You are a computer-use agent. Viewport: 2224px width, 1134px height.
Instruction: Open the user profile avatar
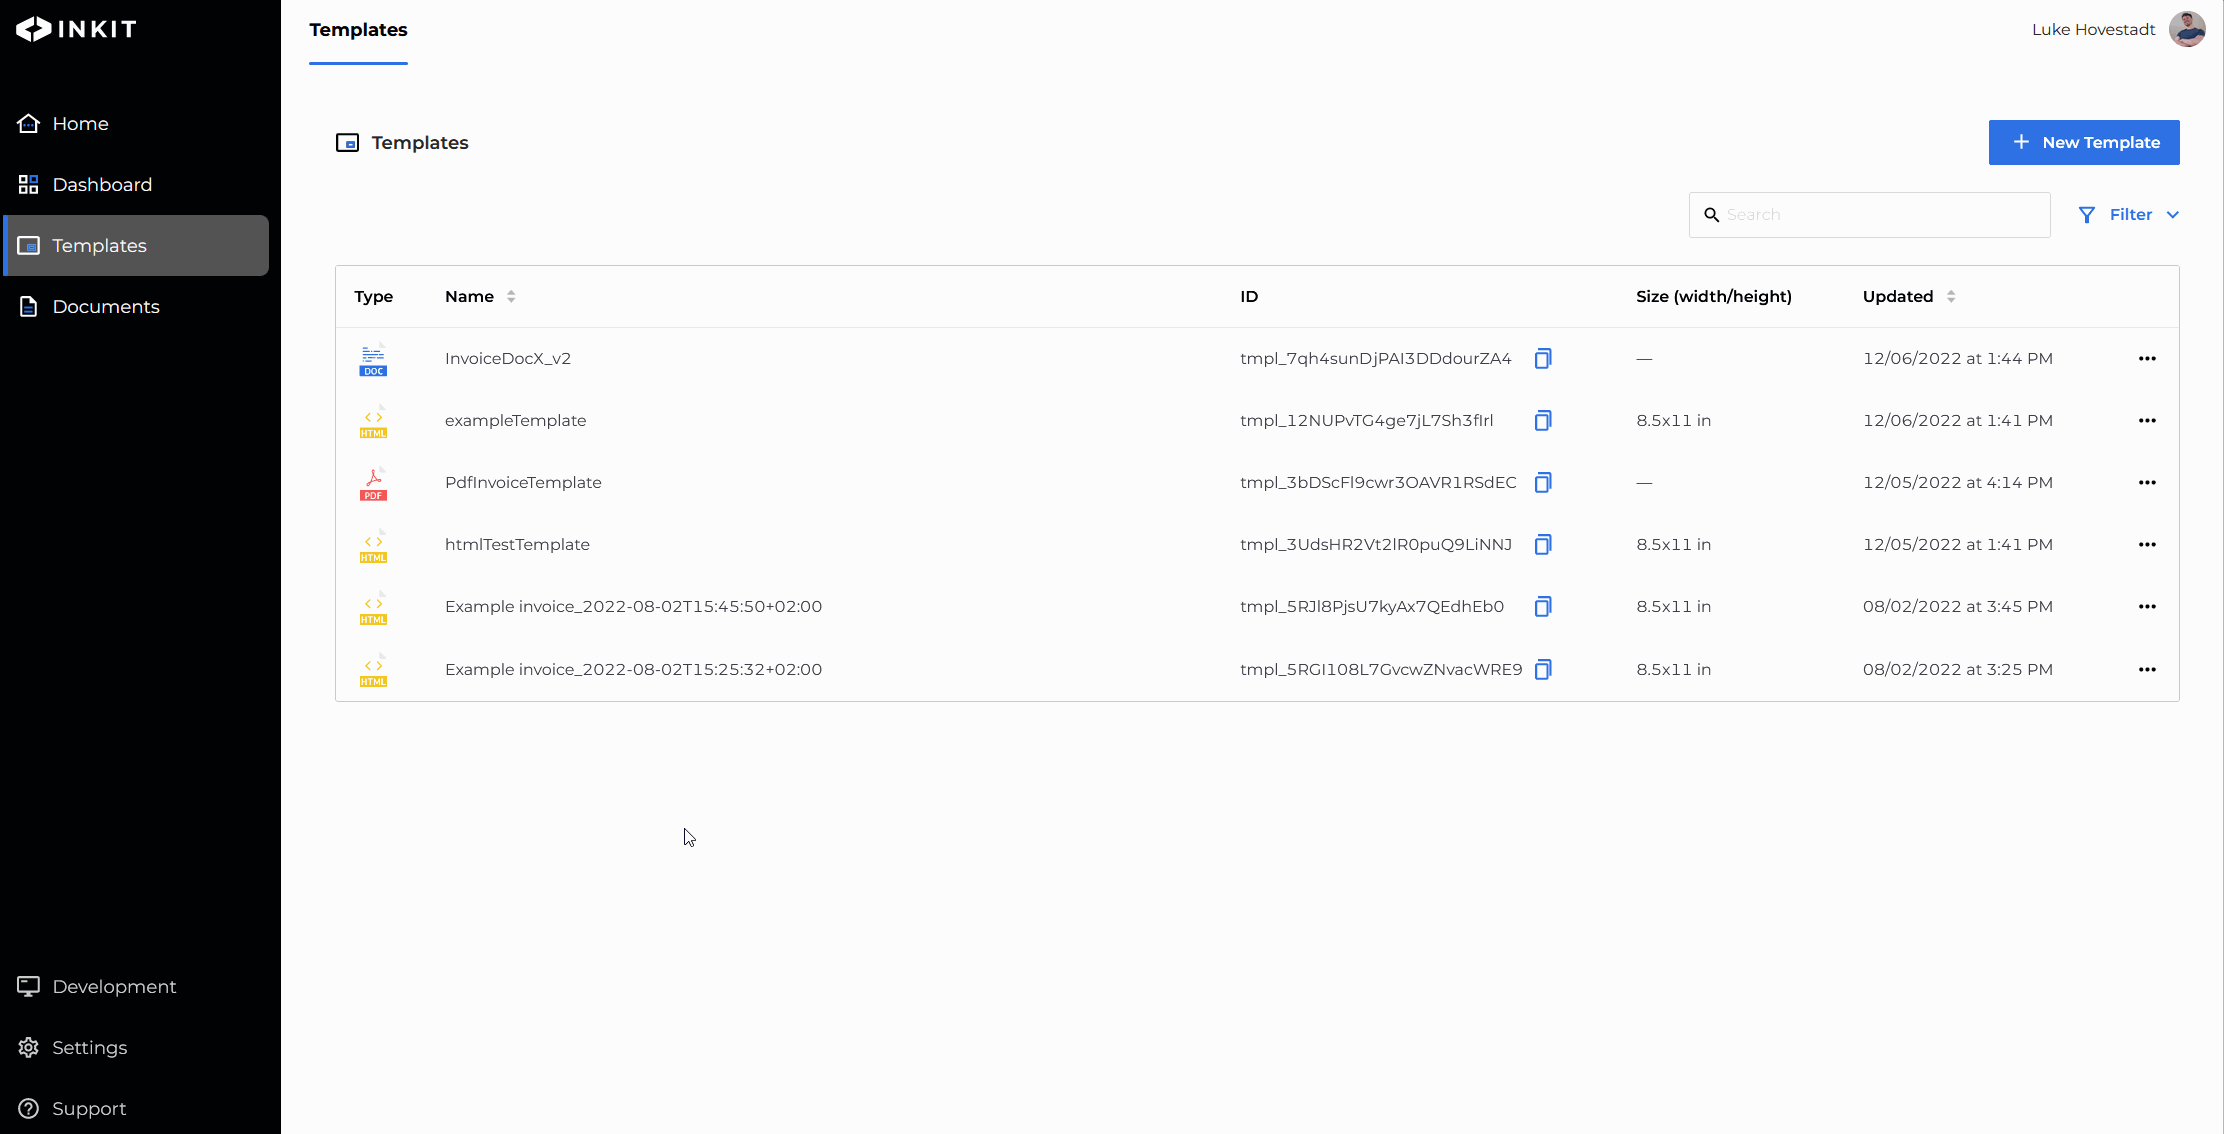pyautogui.click(x=2187, y=29)
